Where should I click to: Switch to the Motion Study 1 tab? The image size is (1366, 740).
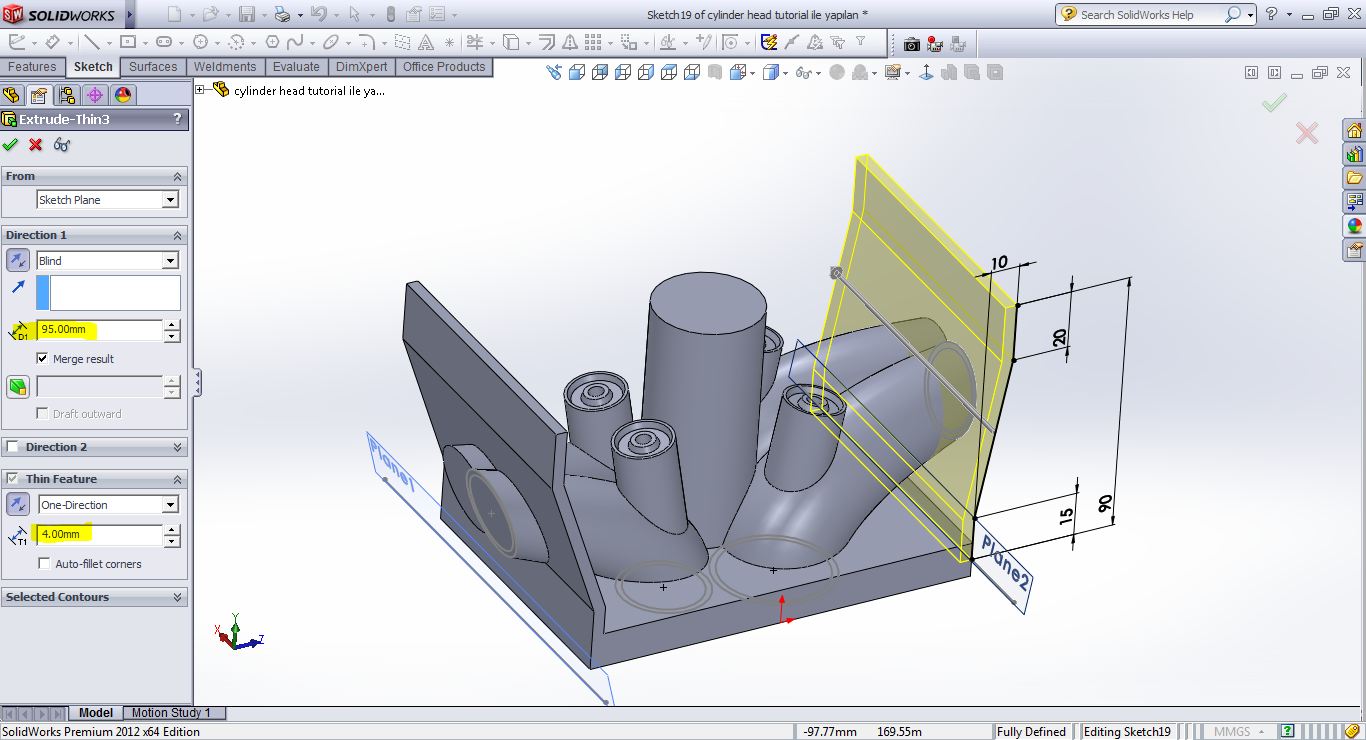[x=171, y=713]
